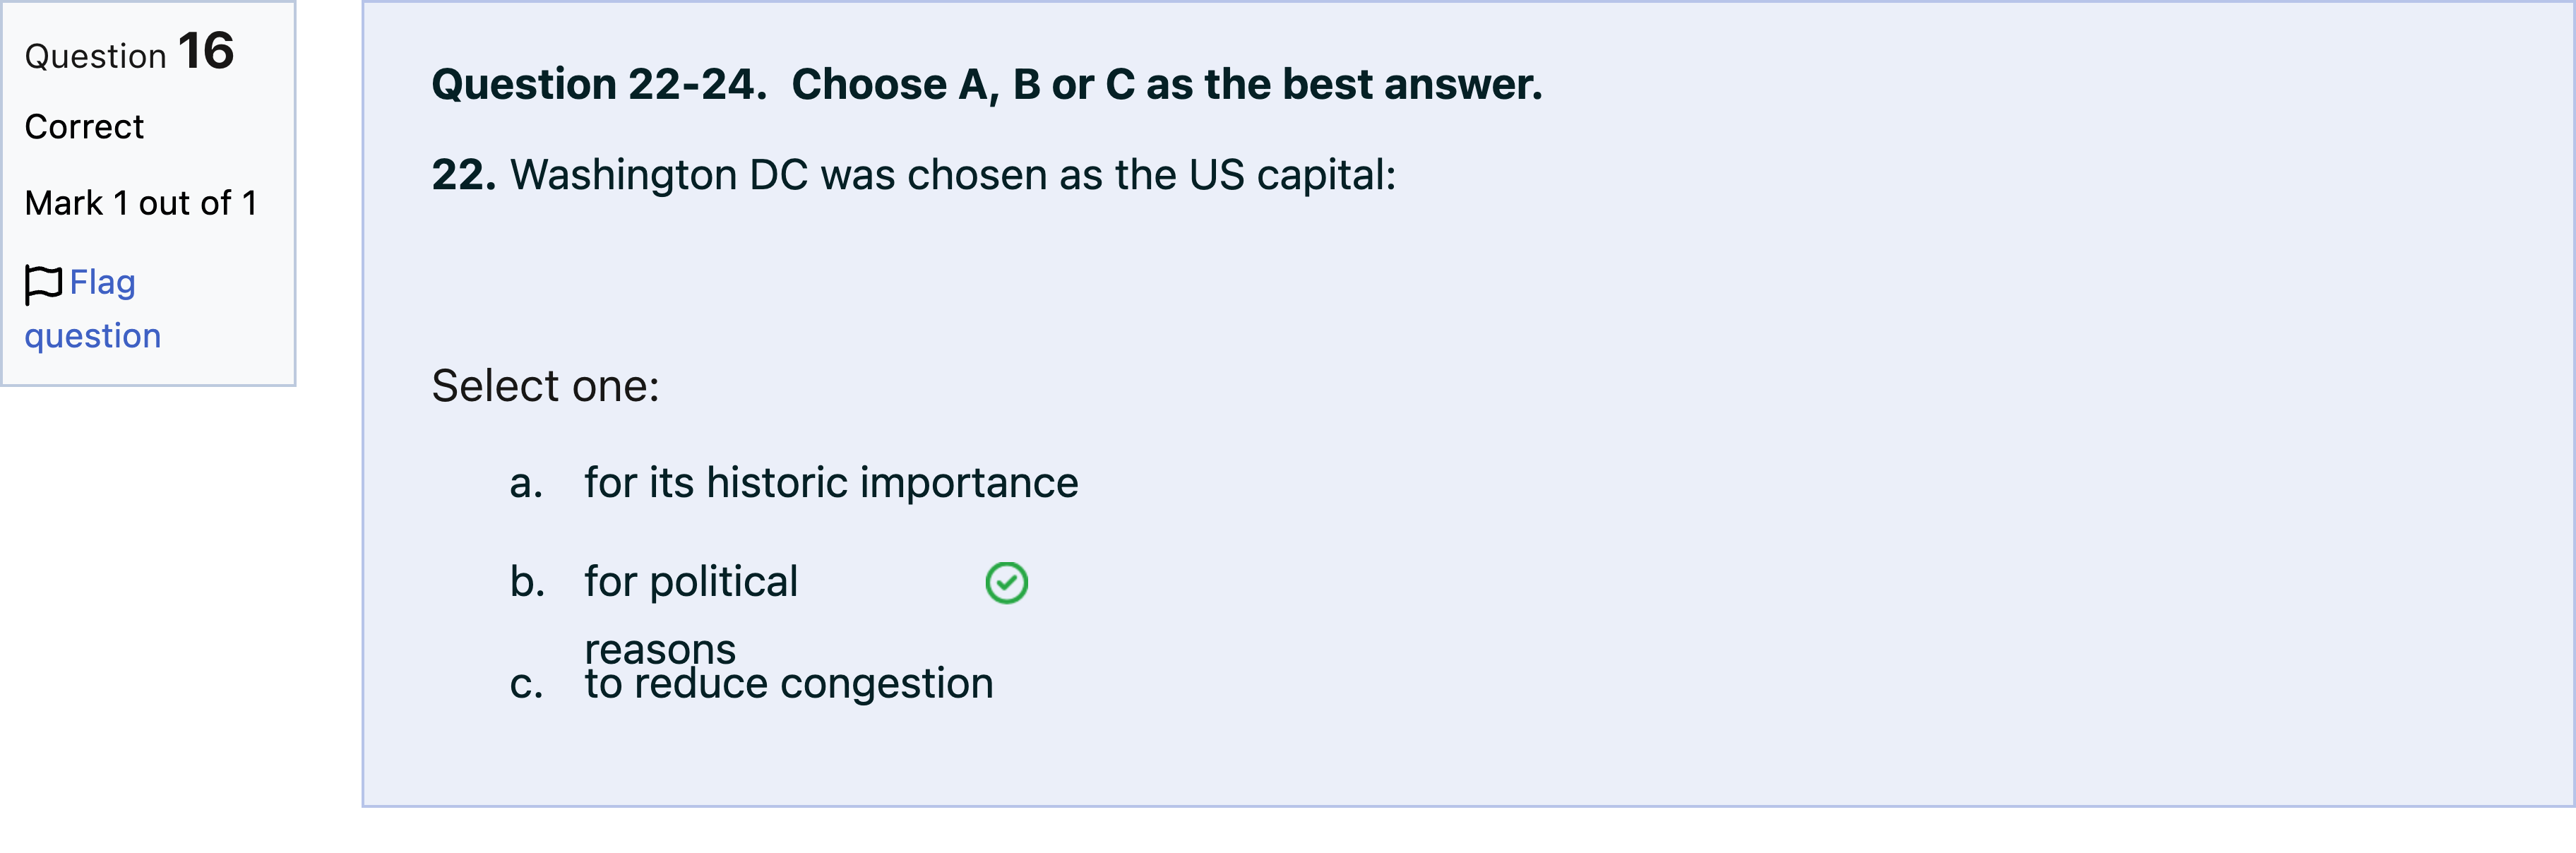Open the Flag question link
This screenshot has width=2576, height=853.
[x=93, y=309]
